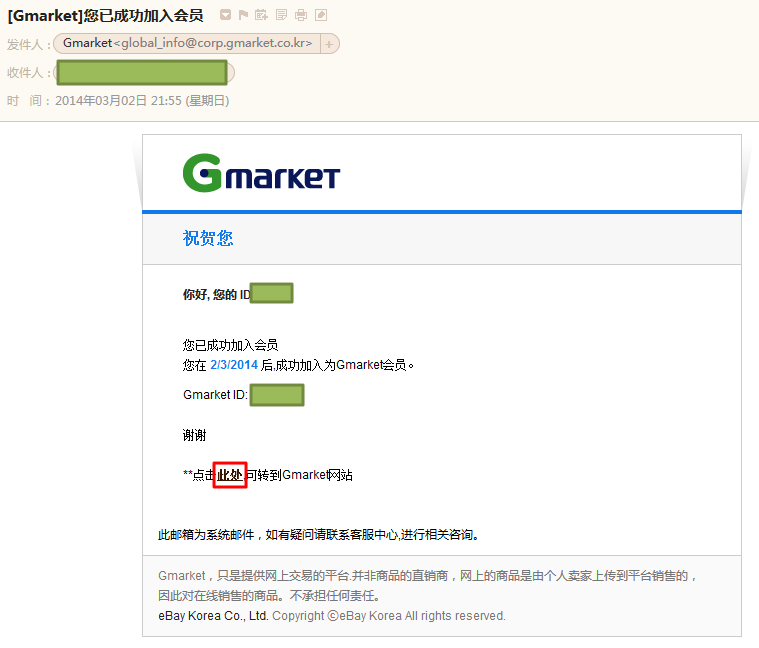Click the Gmarket logo in the email
The height and width of the screenshot is (648, 759).
(x=261, y=173)
